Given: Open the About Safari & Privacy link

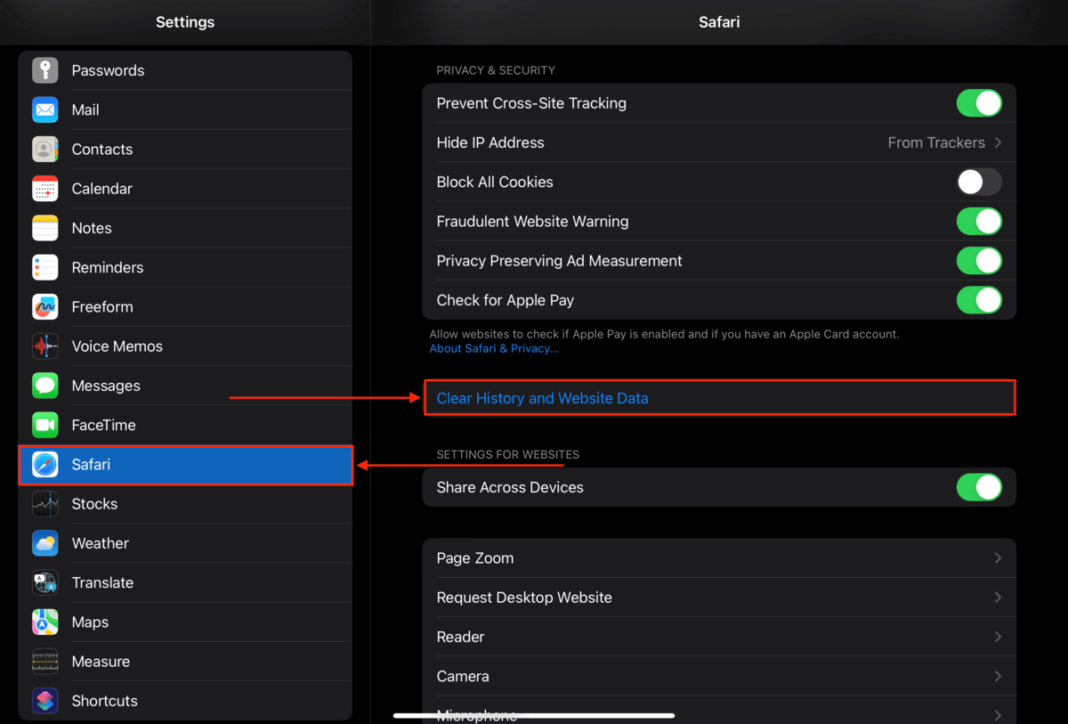Looking at the screenshot, I should click(493, 348).
